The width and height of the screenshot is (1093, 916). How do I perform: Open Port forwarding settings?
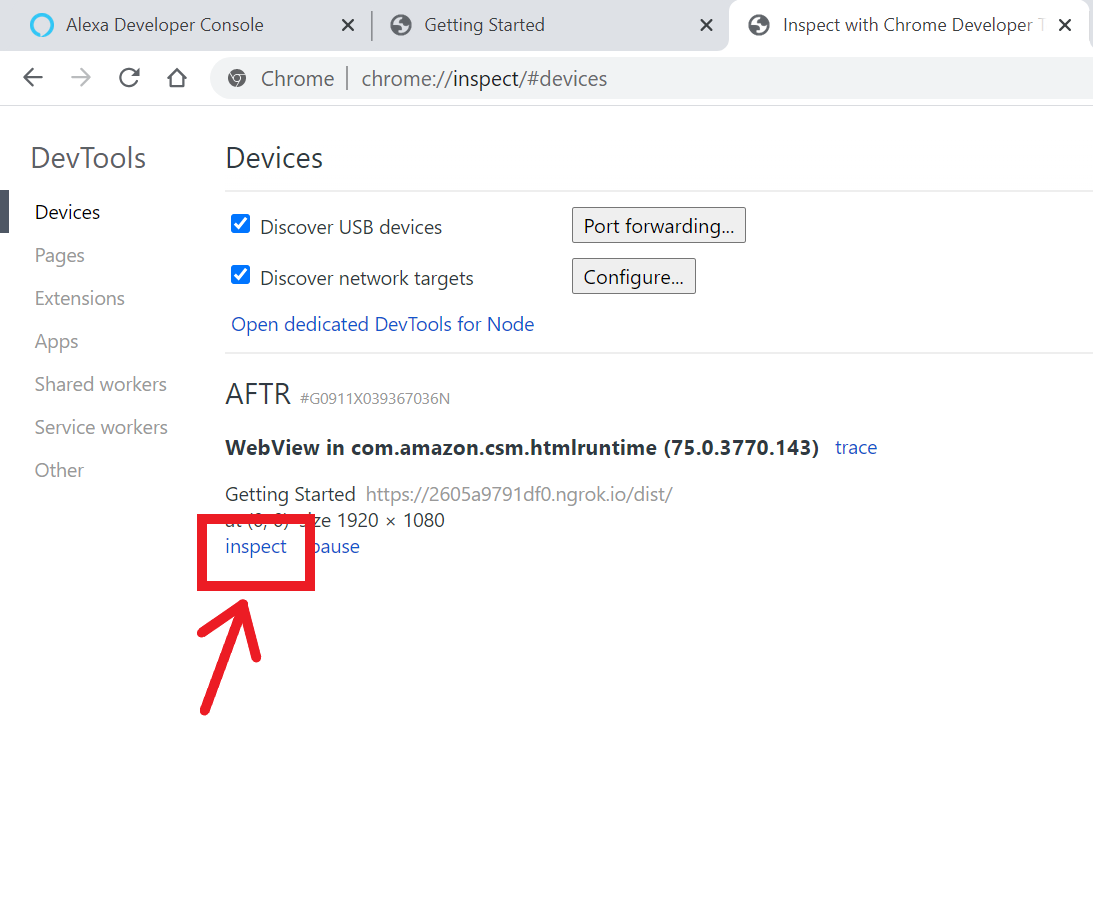pyautogui.click(x=658, y=225)
